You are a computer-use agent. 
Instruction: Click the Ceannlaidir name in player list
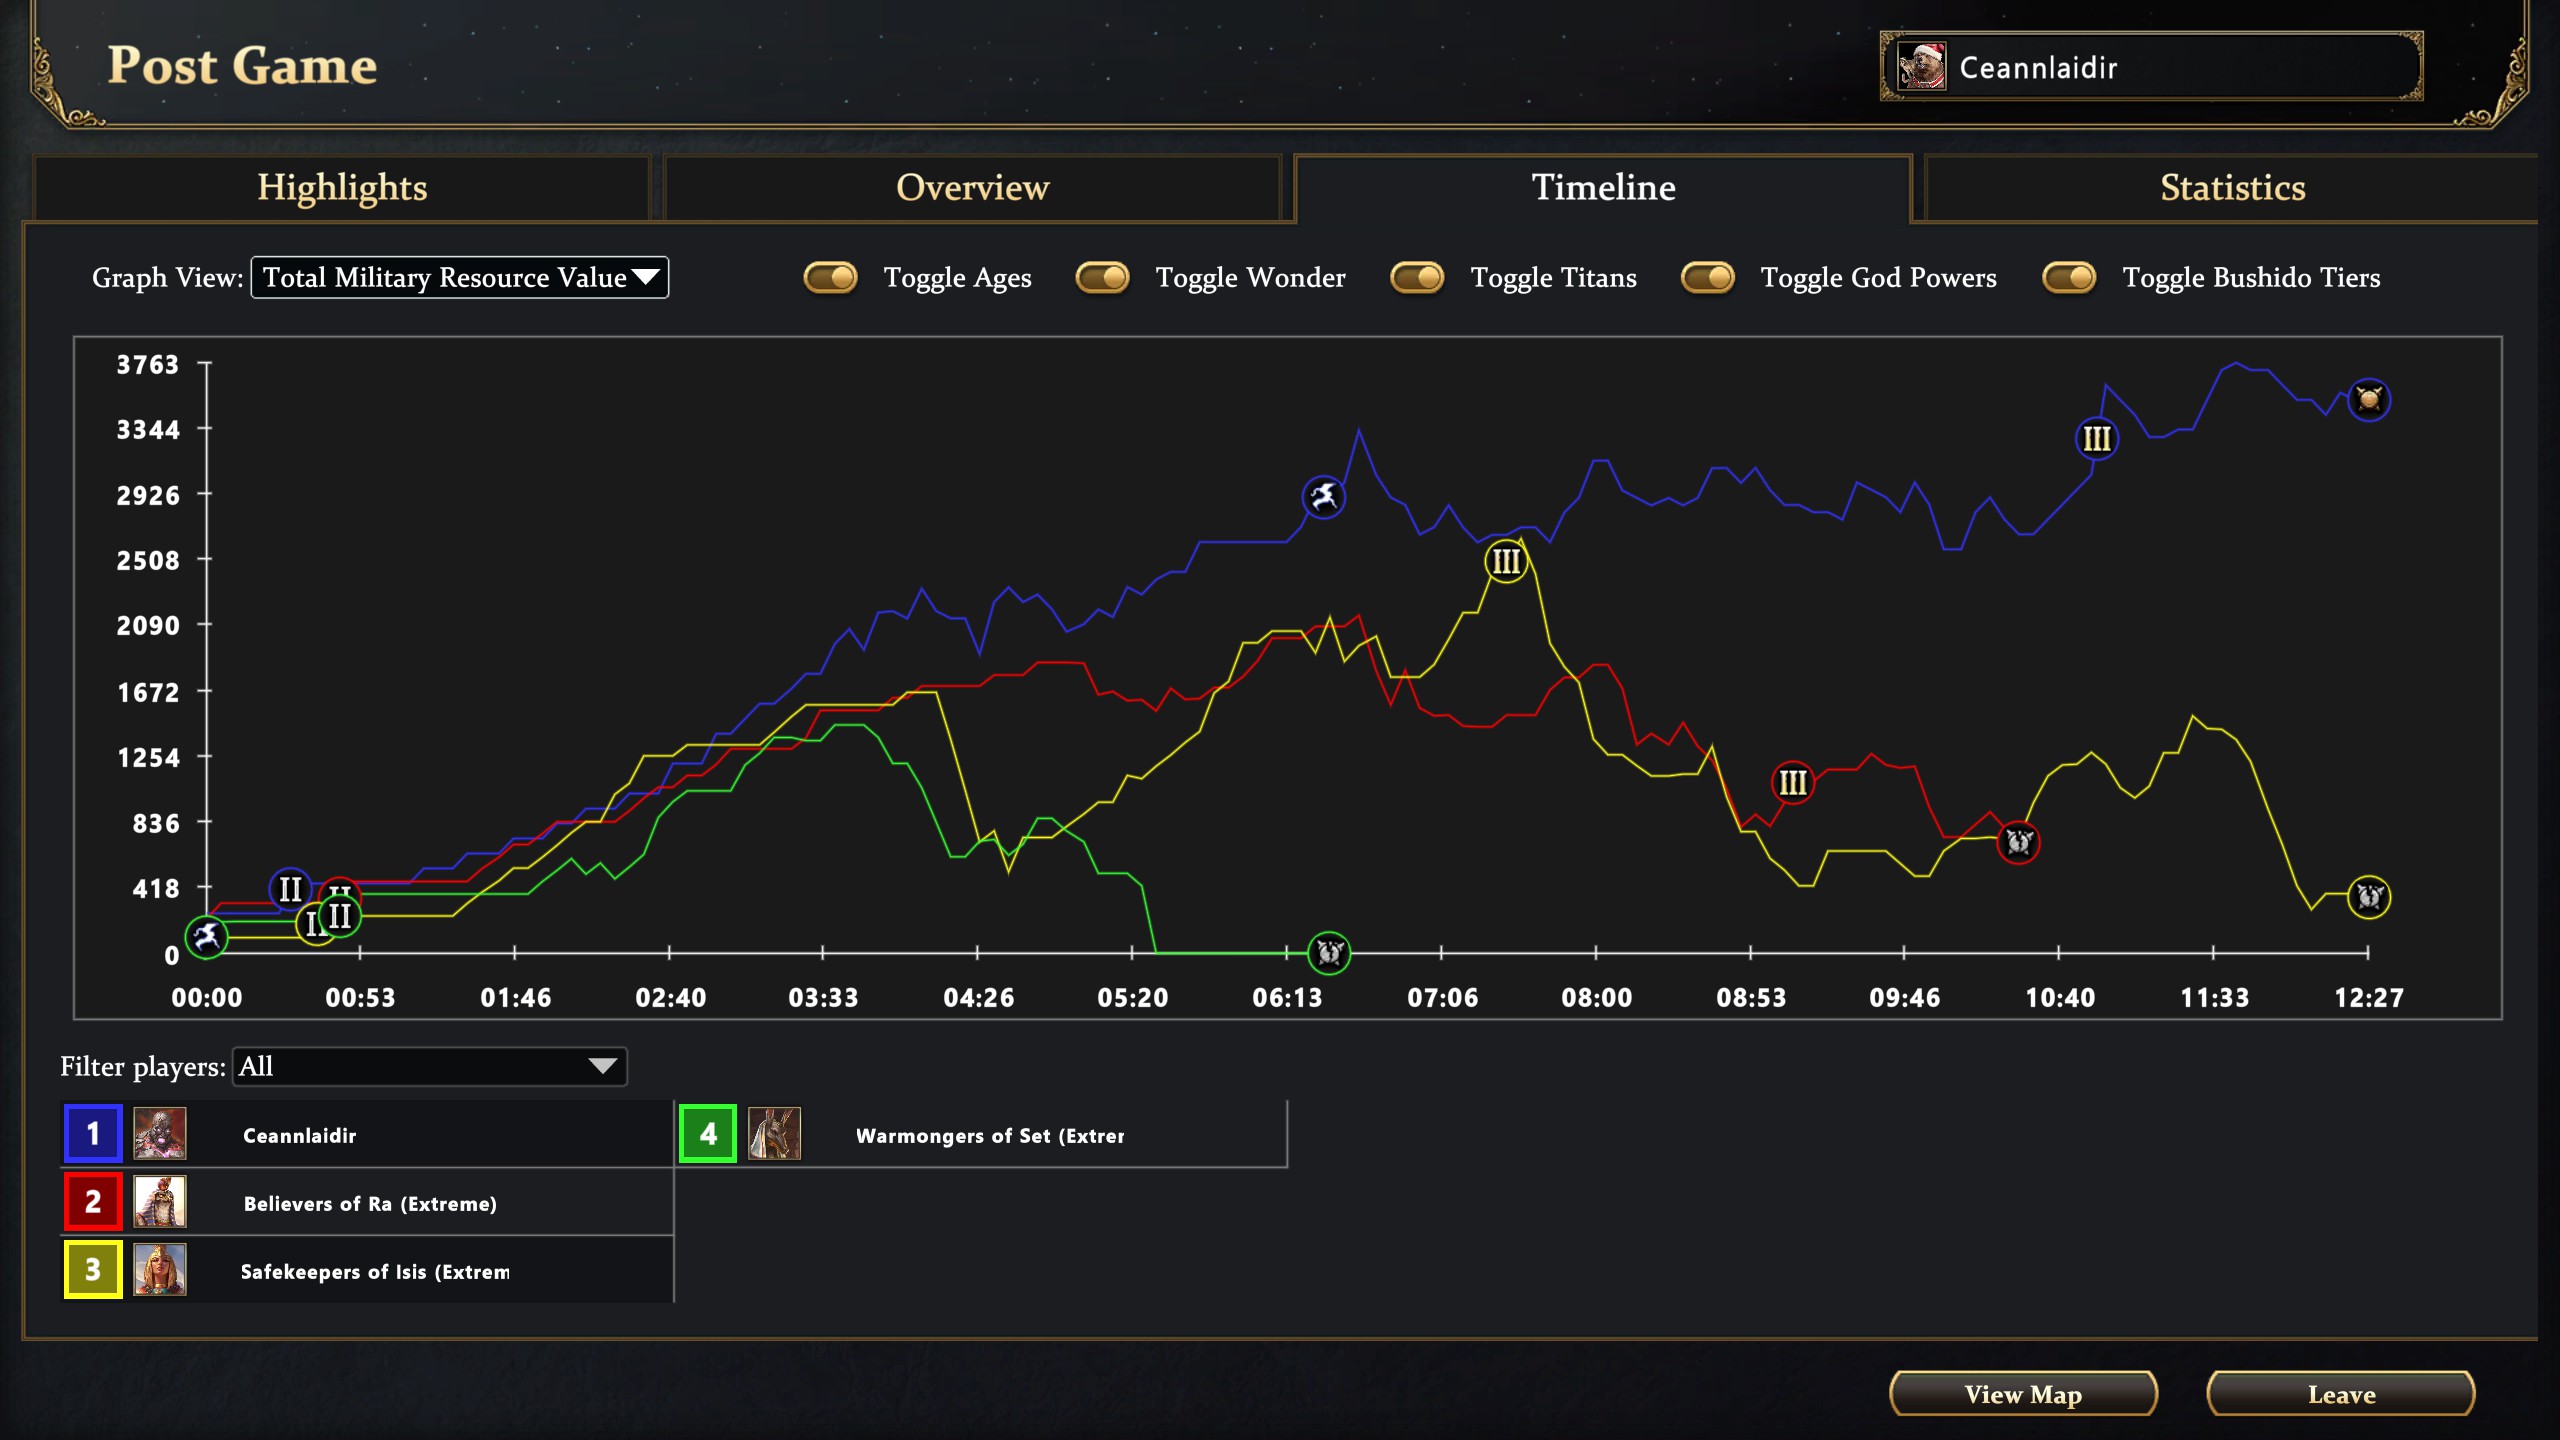[x=300, y=1136]
